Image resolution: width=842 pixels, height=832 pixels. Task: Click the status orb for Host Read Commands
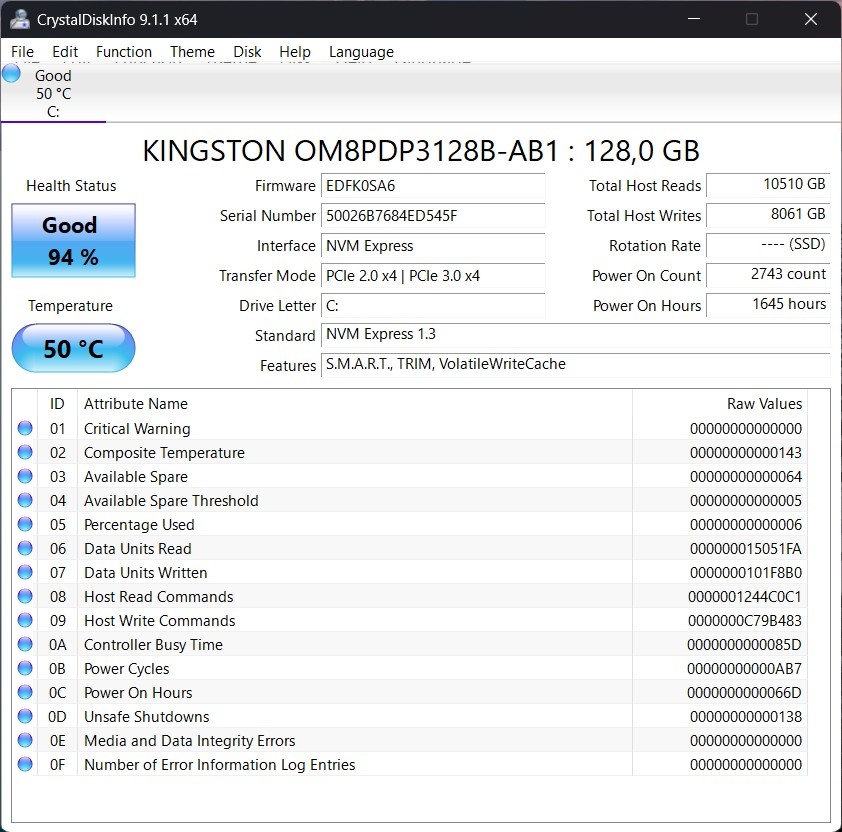[25, 596]
